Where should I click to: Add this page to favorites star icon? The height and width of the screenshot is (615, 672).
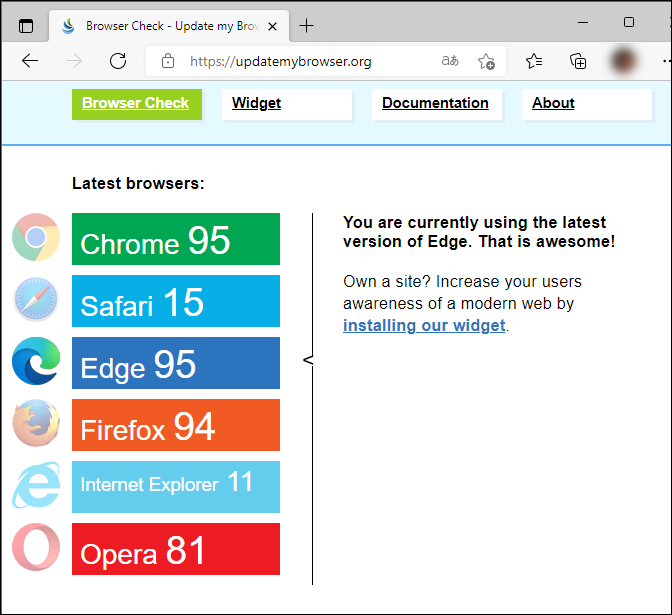pyautogui.click(x=486, y=61)
